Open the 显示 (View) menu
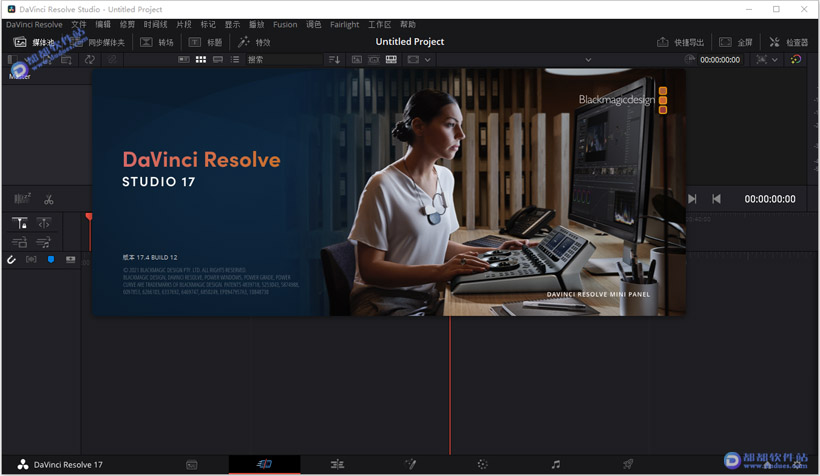 click(232, 25)
